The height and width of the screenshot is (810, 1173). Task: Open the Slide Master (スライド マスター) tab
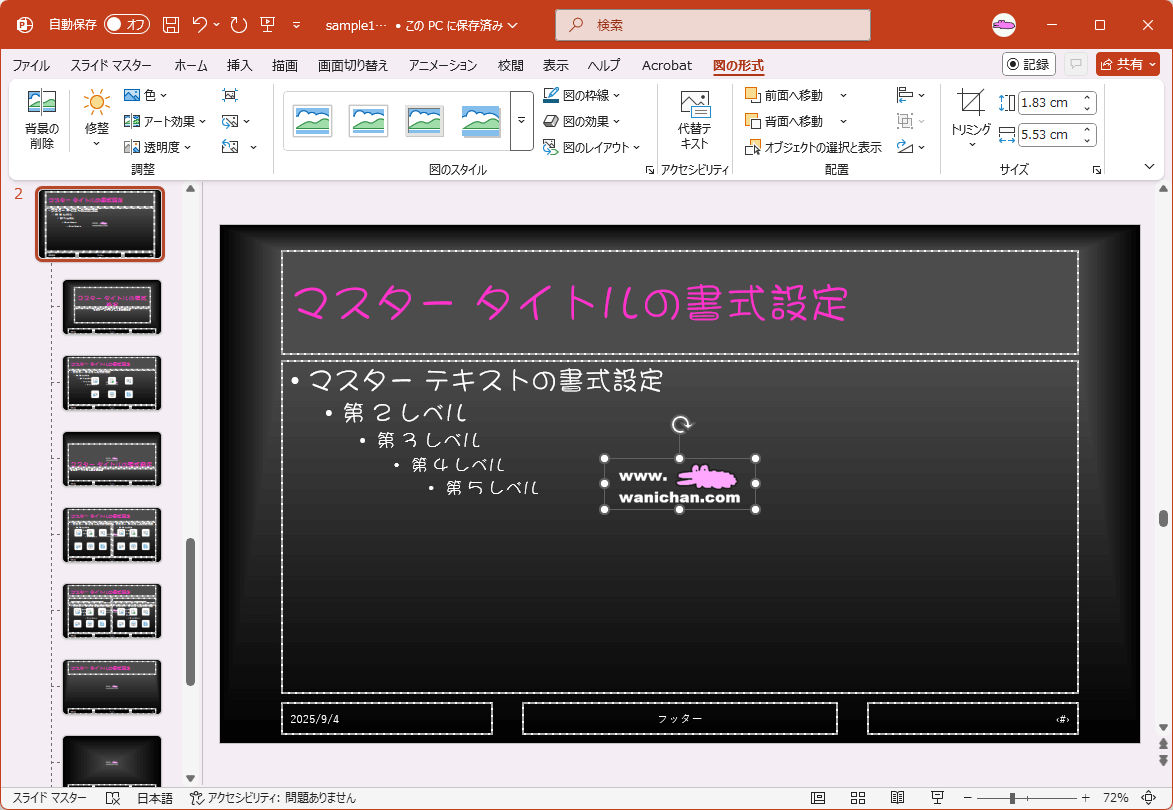tap(111, 65)
